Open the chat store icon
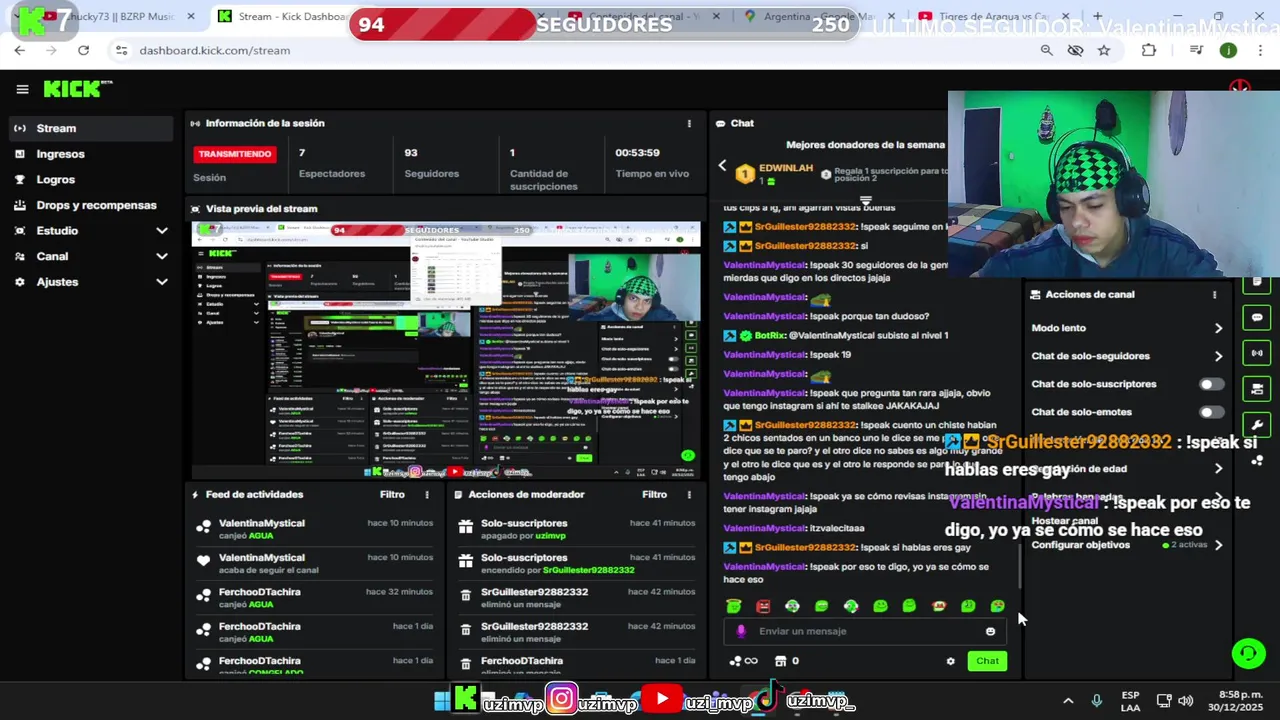The height and width of the screenshot is (720, 1280). coord(780,661)
